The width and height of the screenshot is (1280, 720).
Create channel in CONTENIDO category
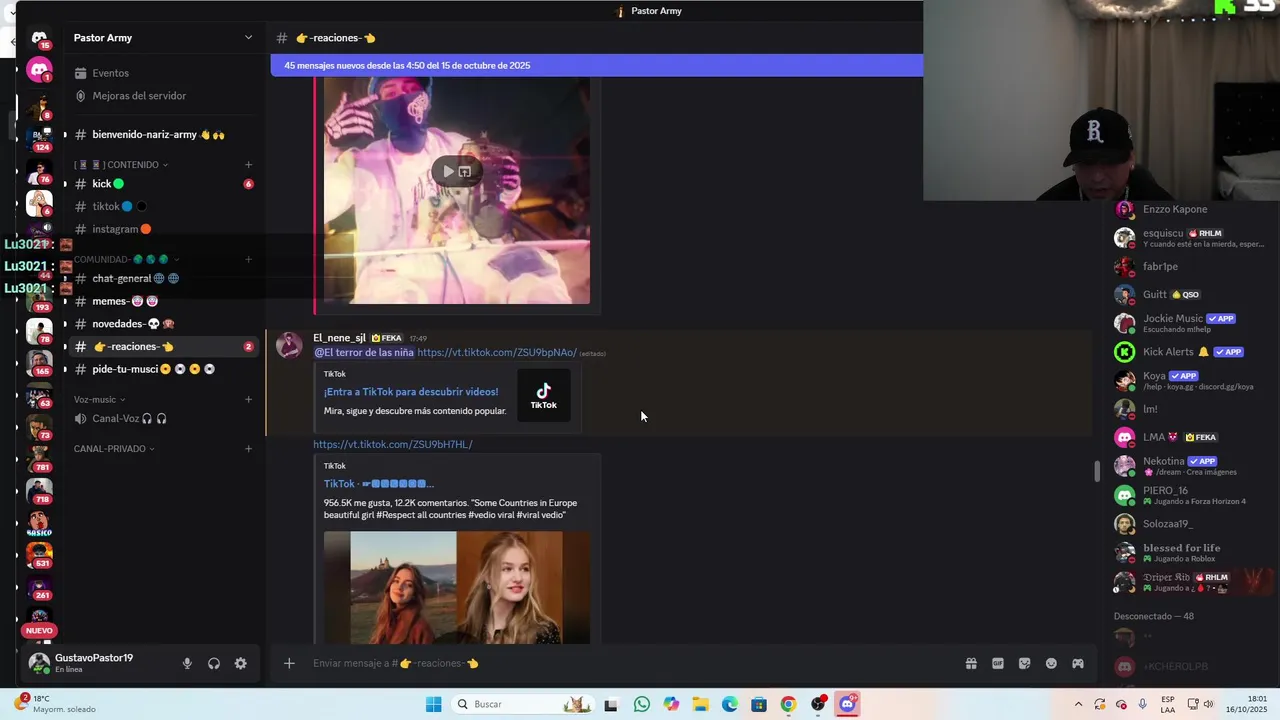coord(248,164)
